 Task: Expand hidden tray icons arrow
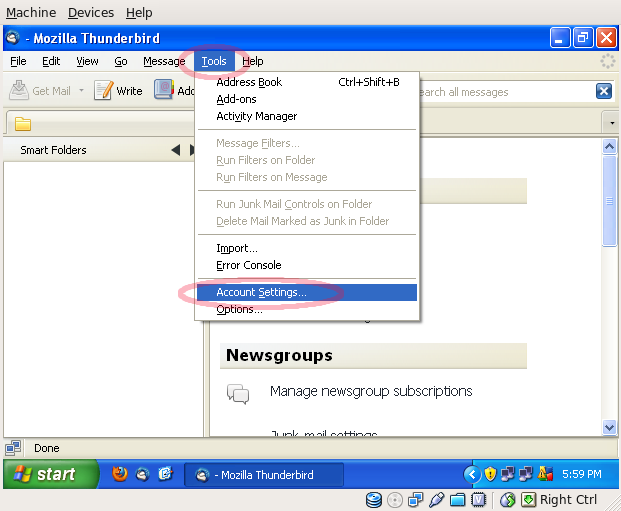tap(471, 474)
